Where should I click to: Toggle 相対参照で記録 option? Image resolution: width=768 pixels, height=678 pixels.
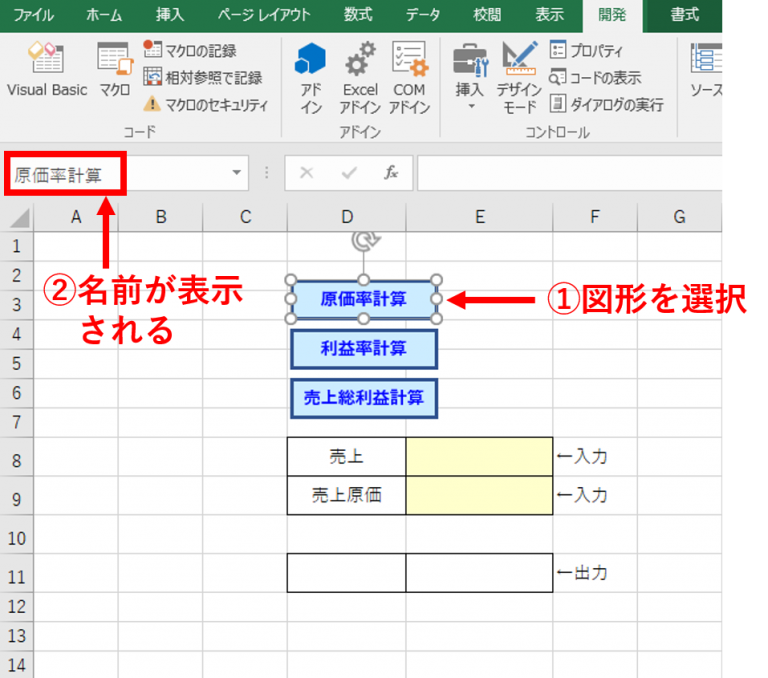coord(202,77)
